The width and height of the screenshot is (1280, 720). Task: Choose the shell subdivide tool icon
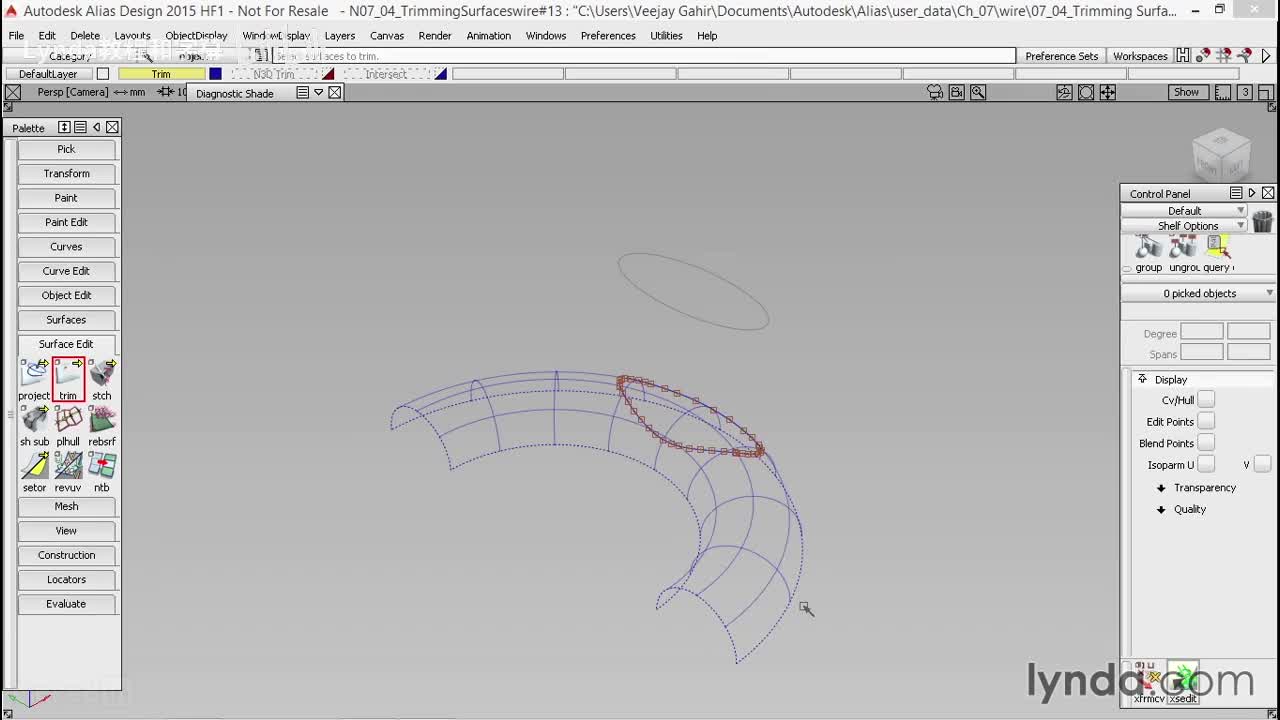click(x=34, y=419)
